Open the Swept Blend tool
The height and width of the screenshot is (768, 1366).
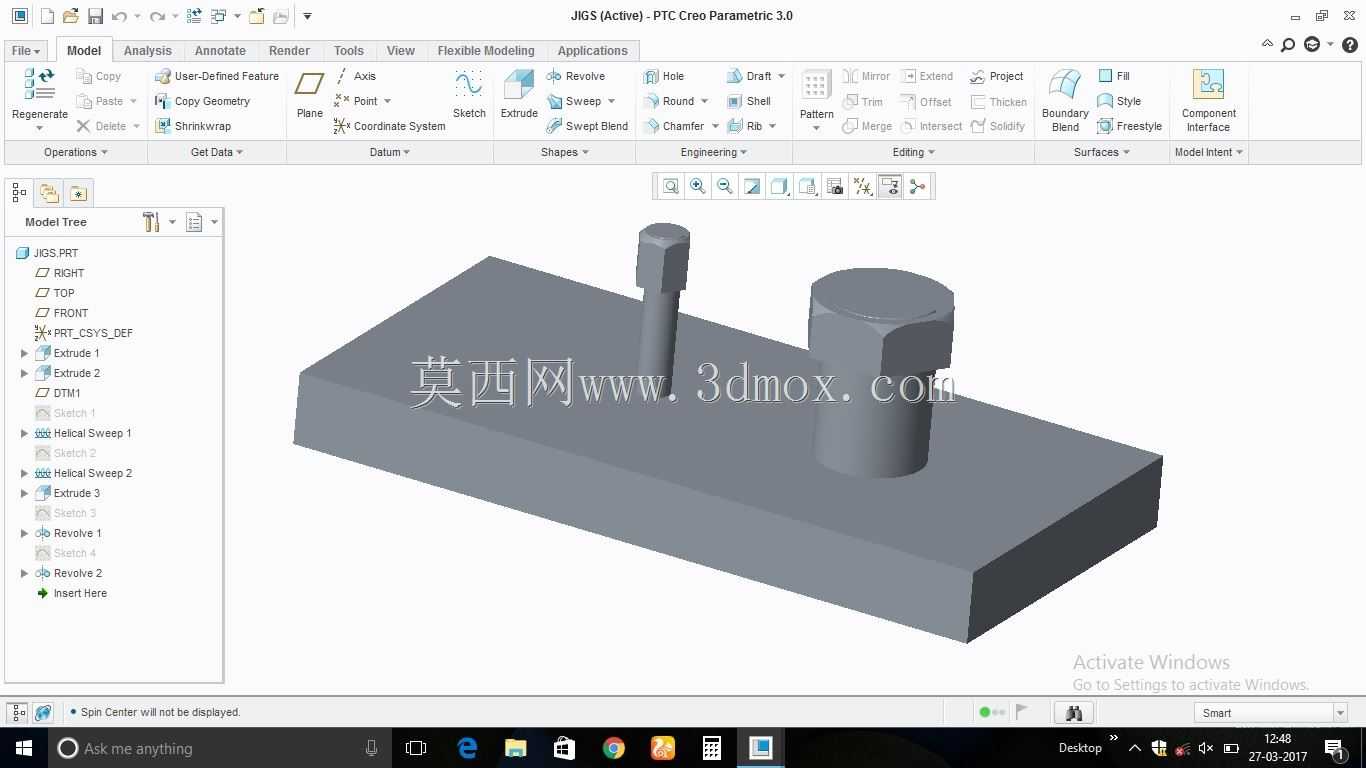click(x=587, y=126)
